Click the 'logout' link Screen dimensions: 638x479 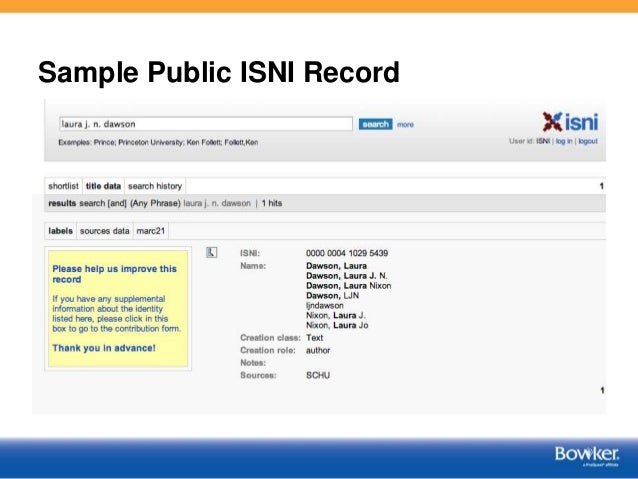[x=588, y=141]
